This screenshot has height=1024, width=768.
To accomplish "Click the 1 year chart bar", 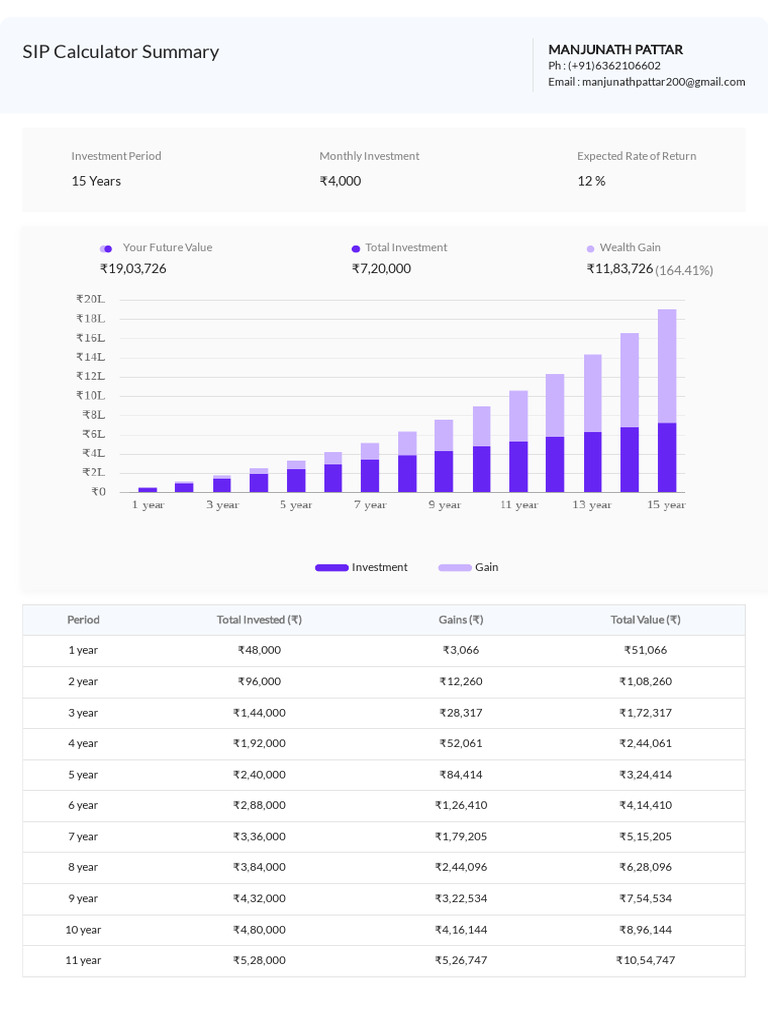I will [x=148, y=490].
